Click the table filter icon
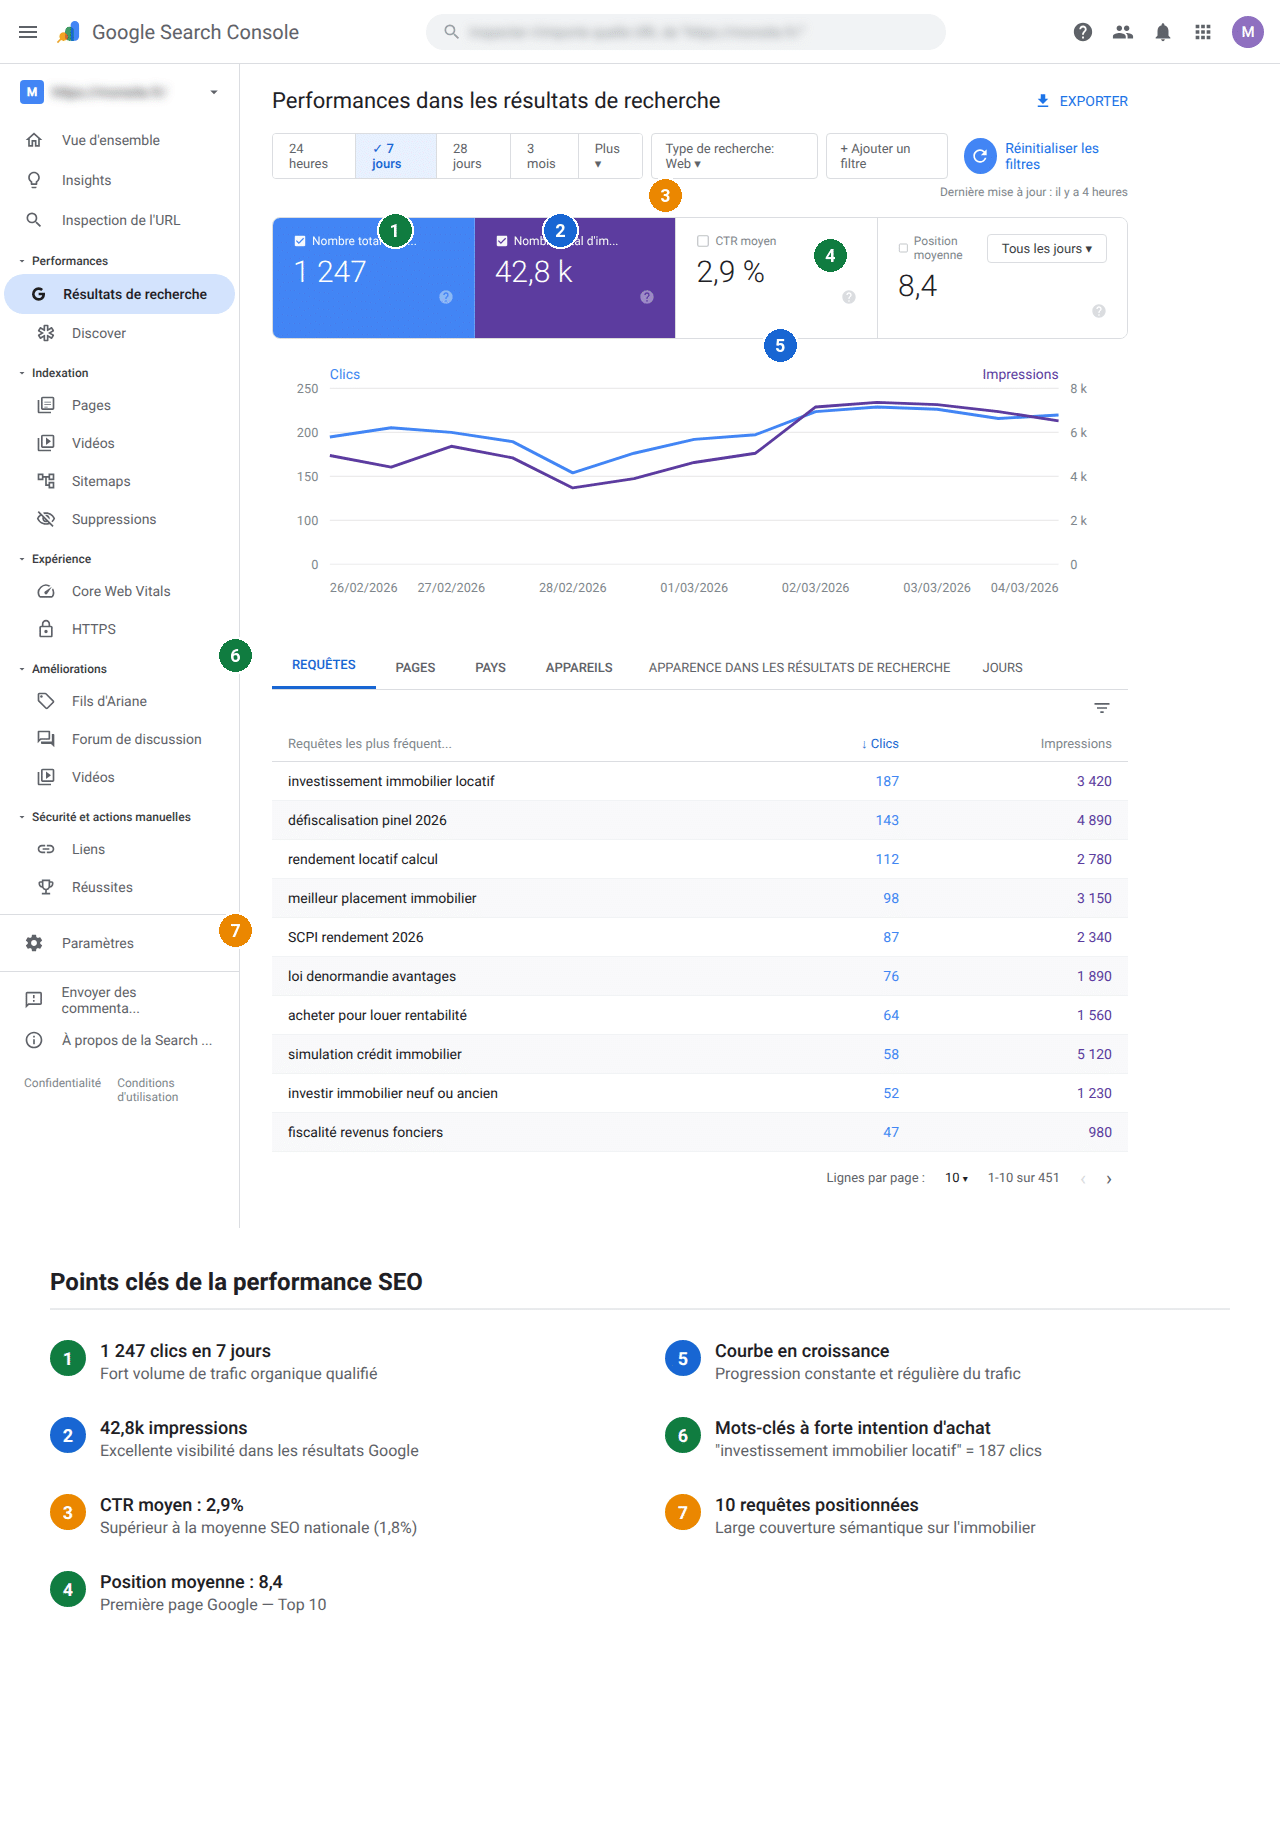Image resolution: width=1280 pixels, height=1838 pixels. pos(1102,708)
